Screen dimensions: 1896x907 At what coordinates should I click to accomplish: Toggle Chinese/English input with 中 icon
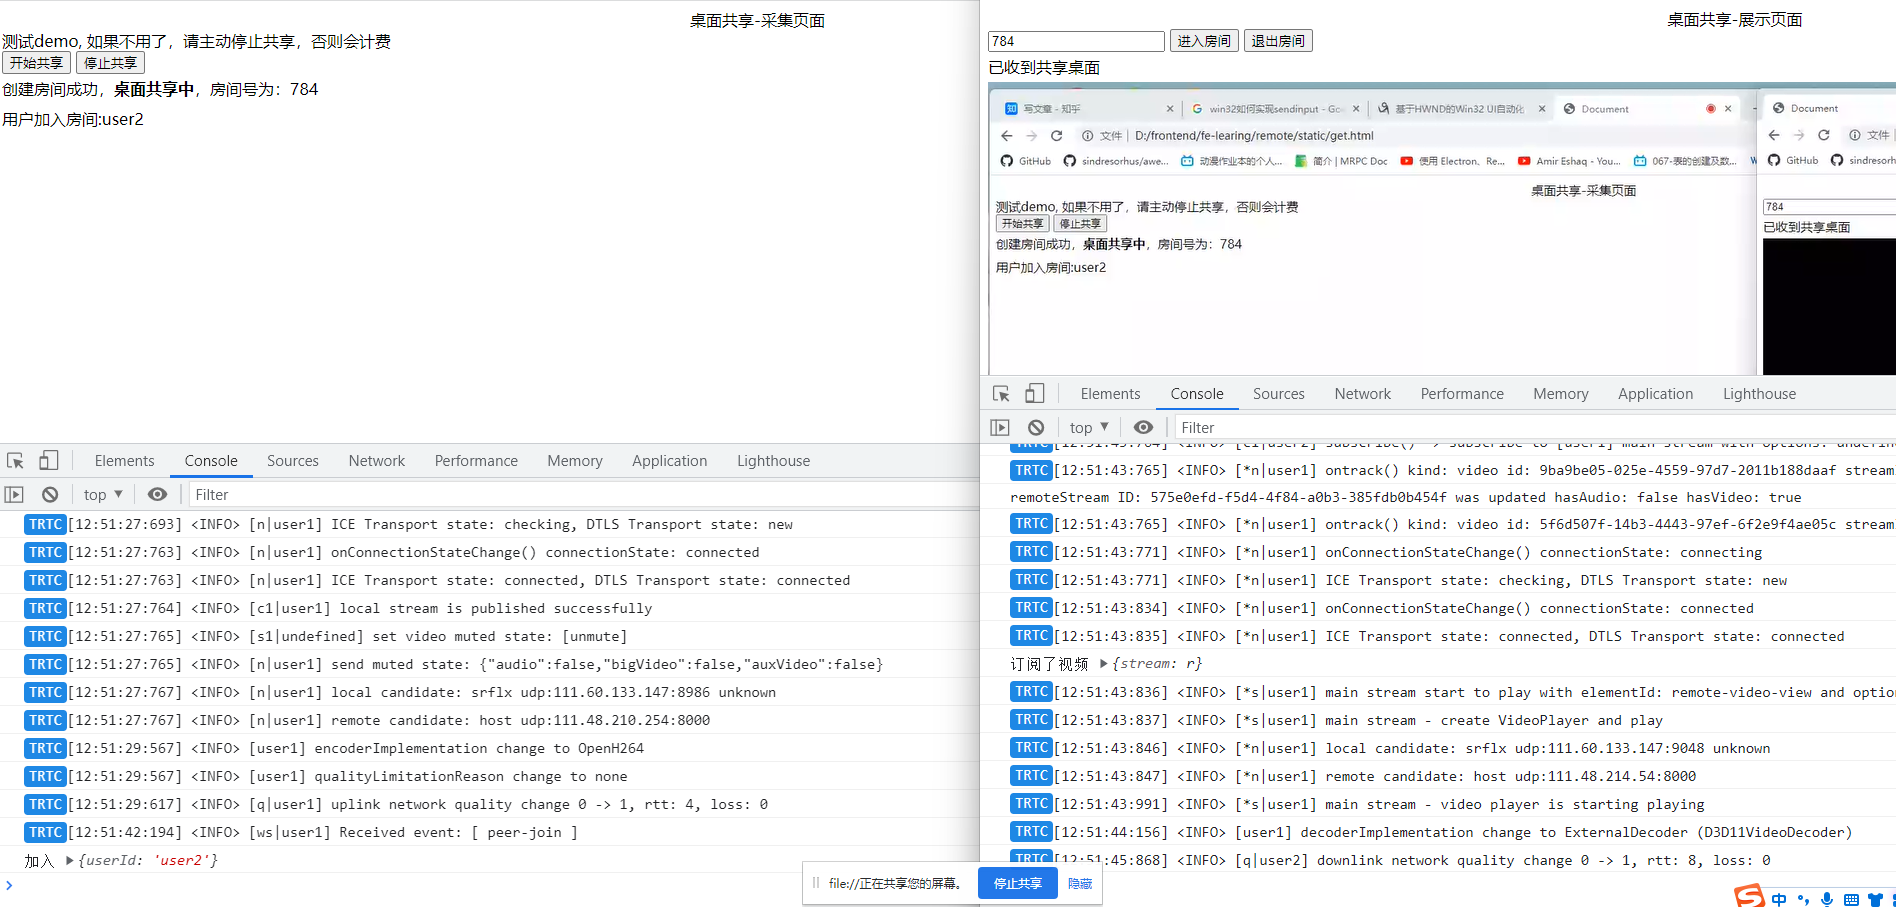pos(1779,898)
